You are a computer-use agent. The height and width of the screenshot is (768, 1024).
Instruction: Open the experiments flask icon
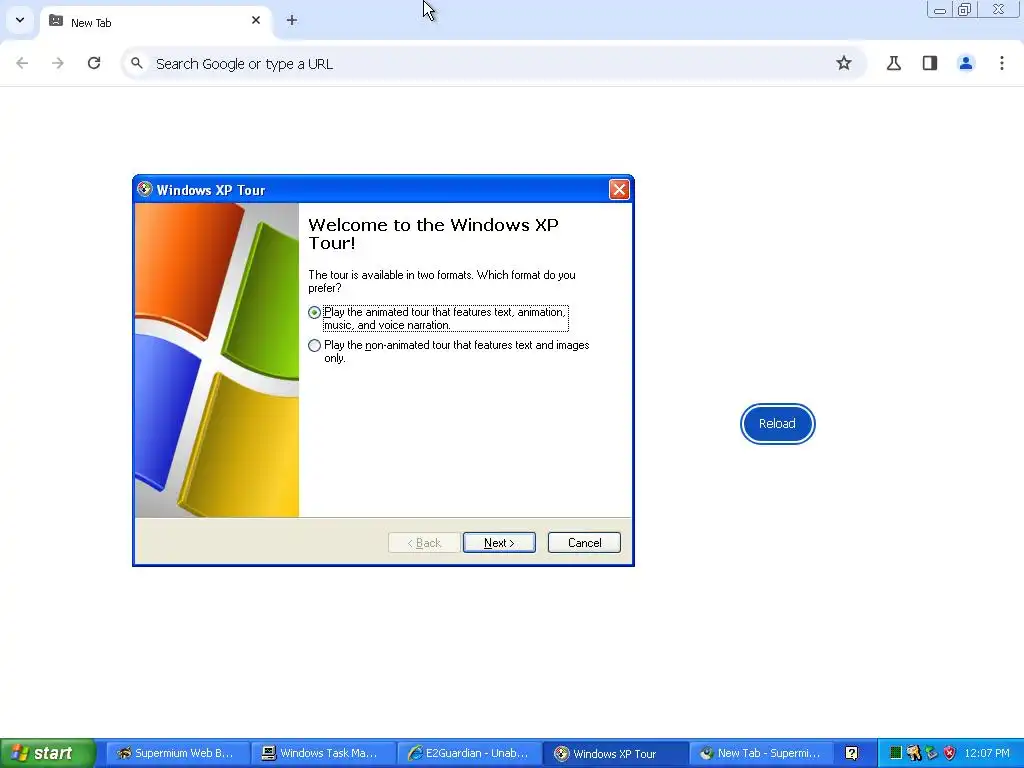click(894, 63)
